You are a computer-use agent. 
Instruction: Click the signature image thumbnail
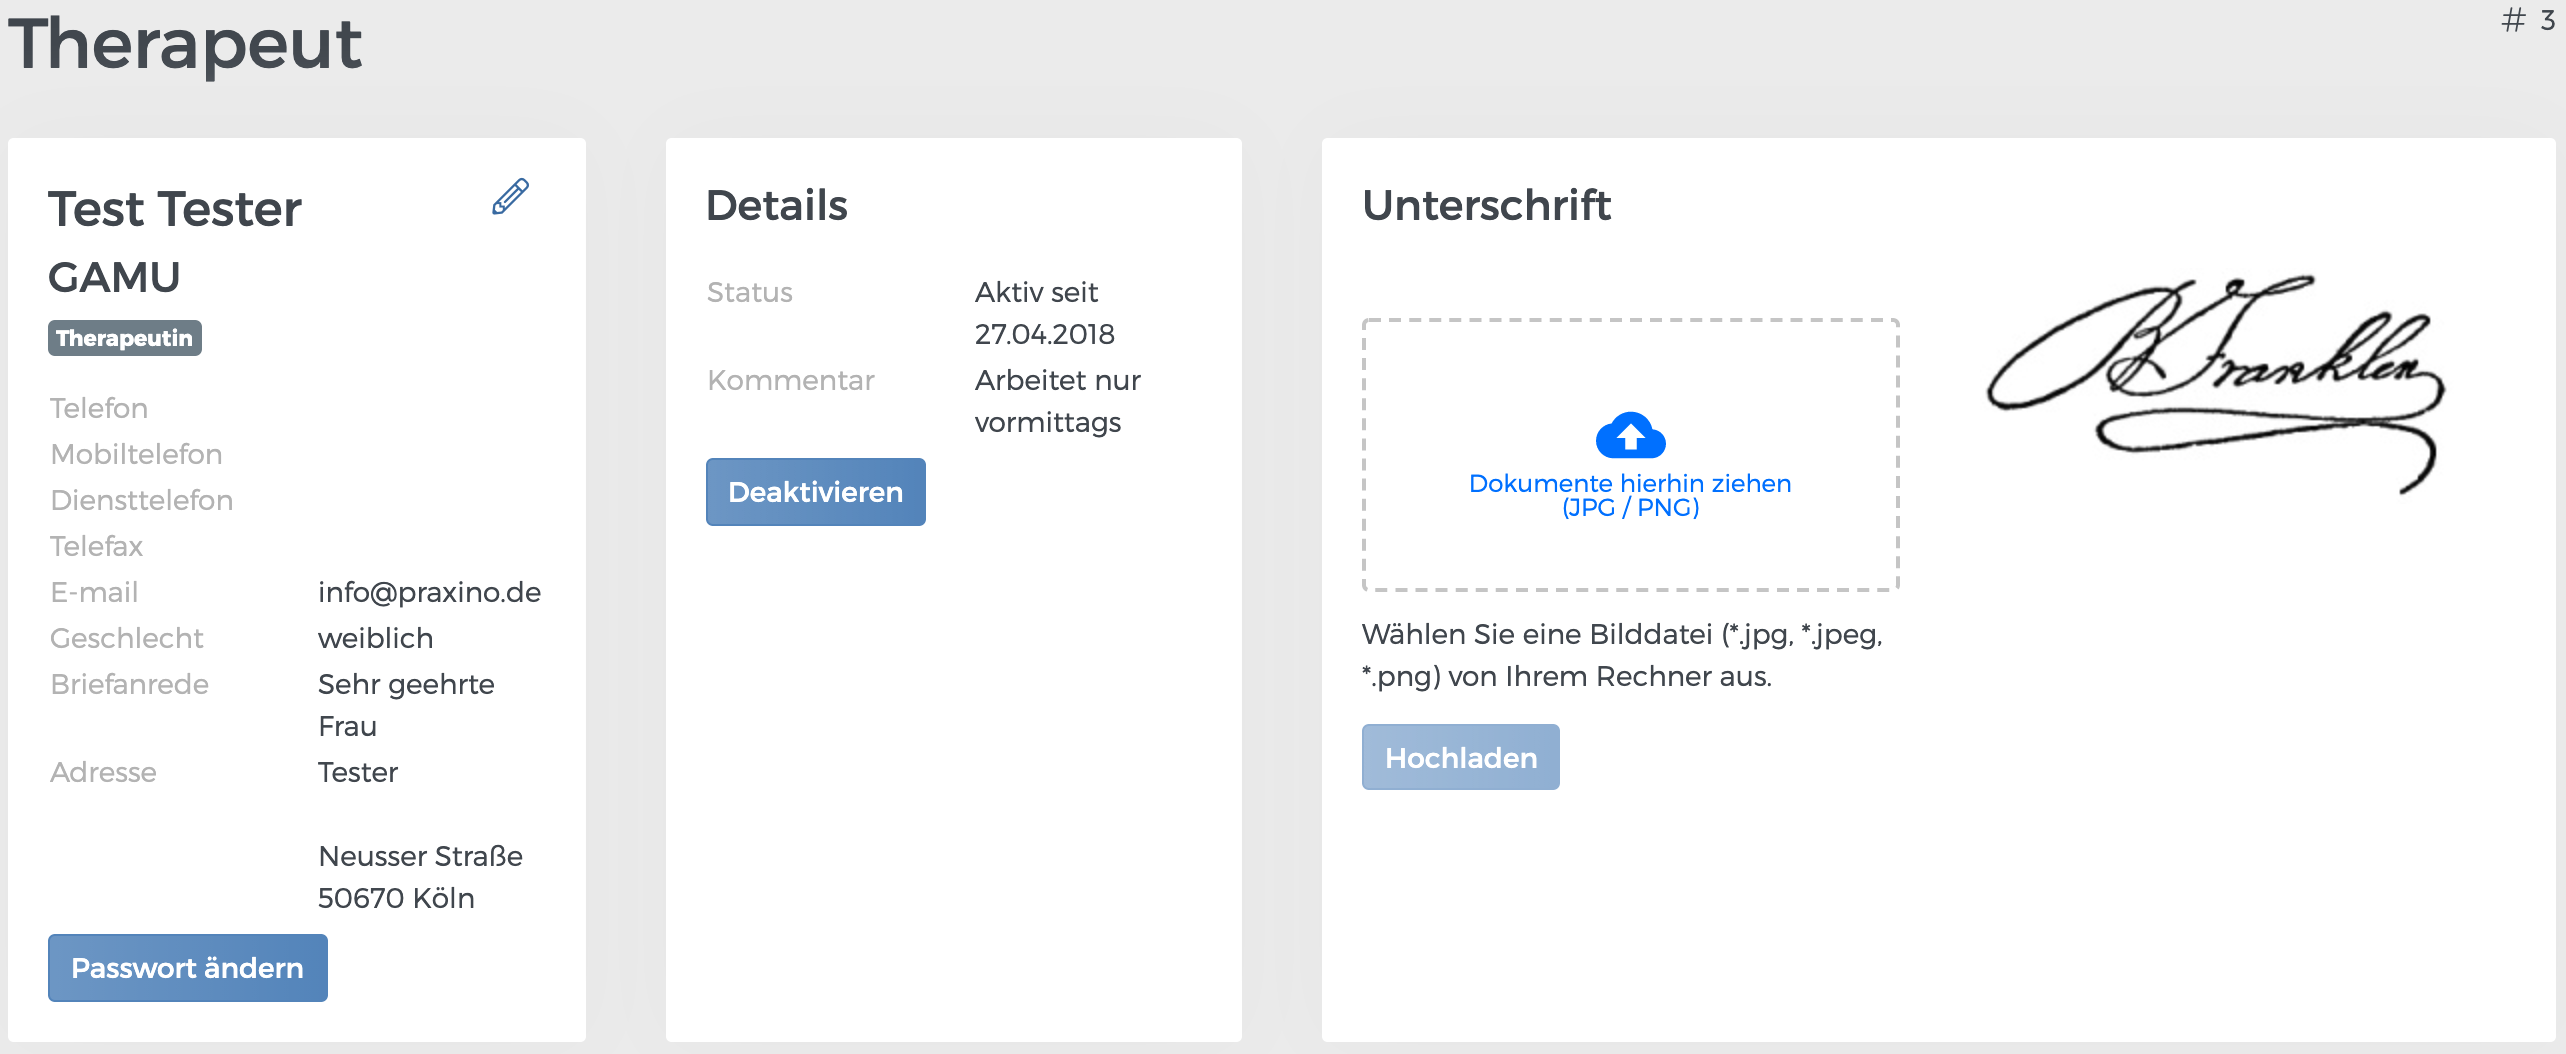pyautogui.click(x=2214, y=383)
